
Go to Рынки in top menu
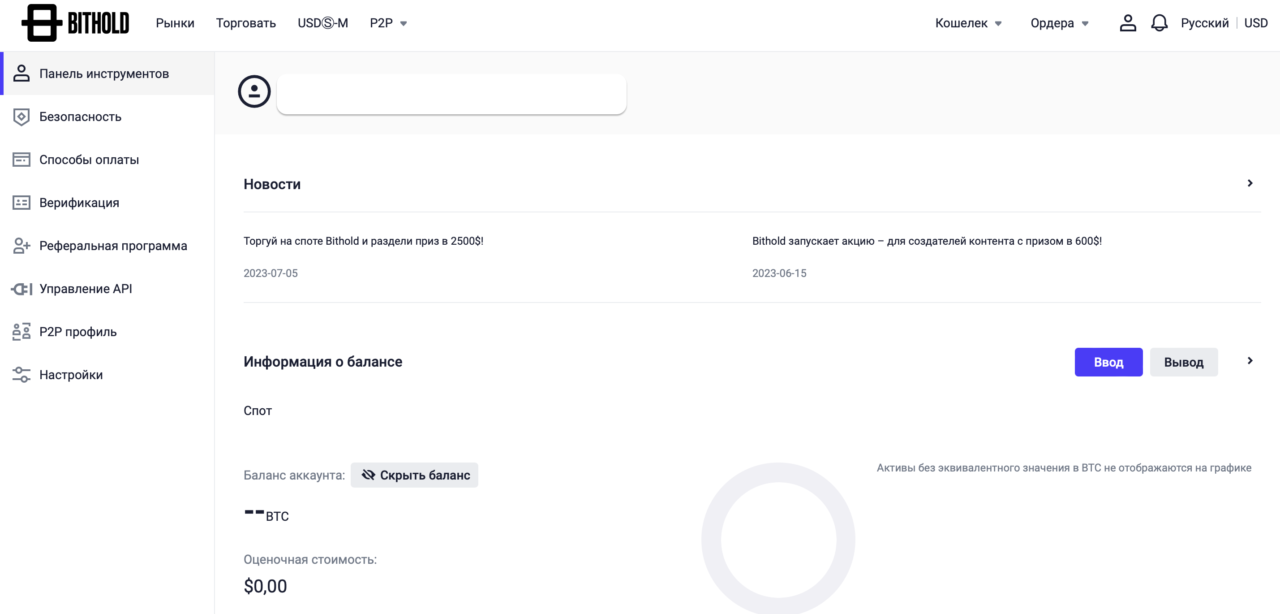click(175, 23)
